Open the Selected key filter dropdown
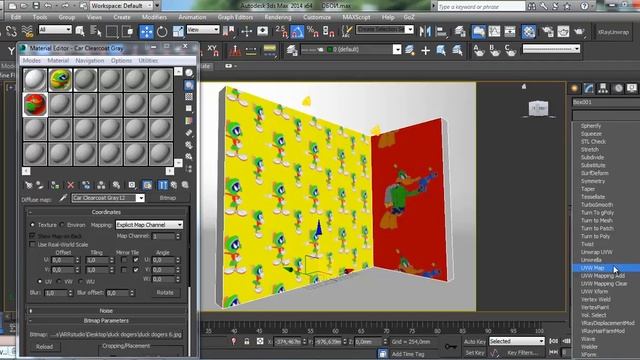The width and height of the screenshot is (640, 360). (516, 341)
